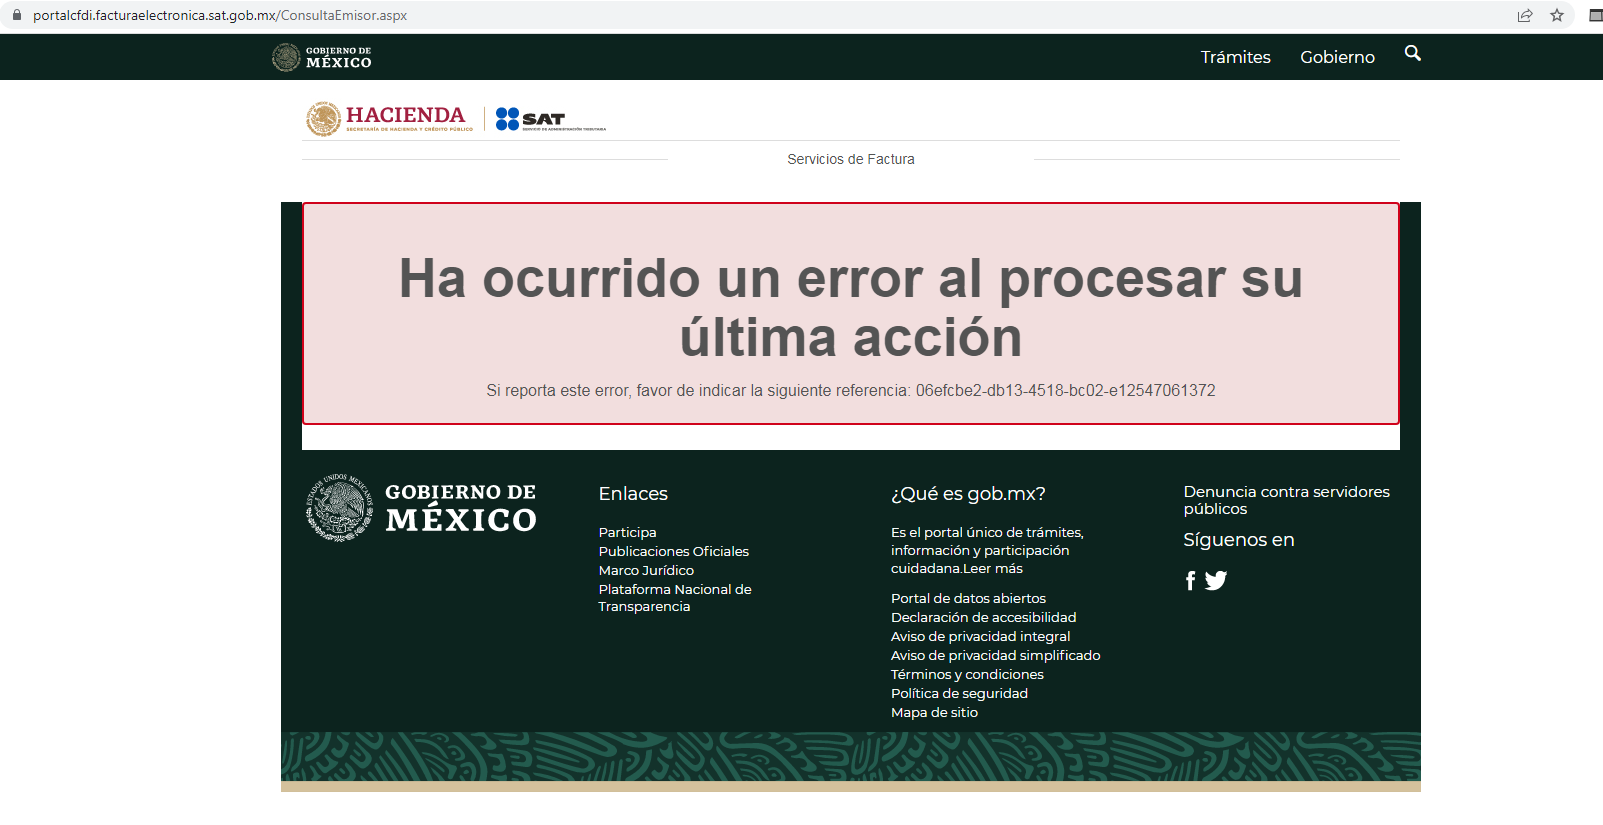Click the error heading message
Image resolution: width=1603 pixels, height=825 pixels.
click(851, 307)
